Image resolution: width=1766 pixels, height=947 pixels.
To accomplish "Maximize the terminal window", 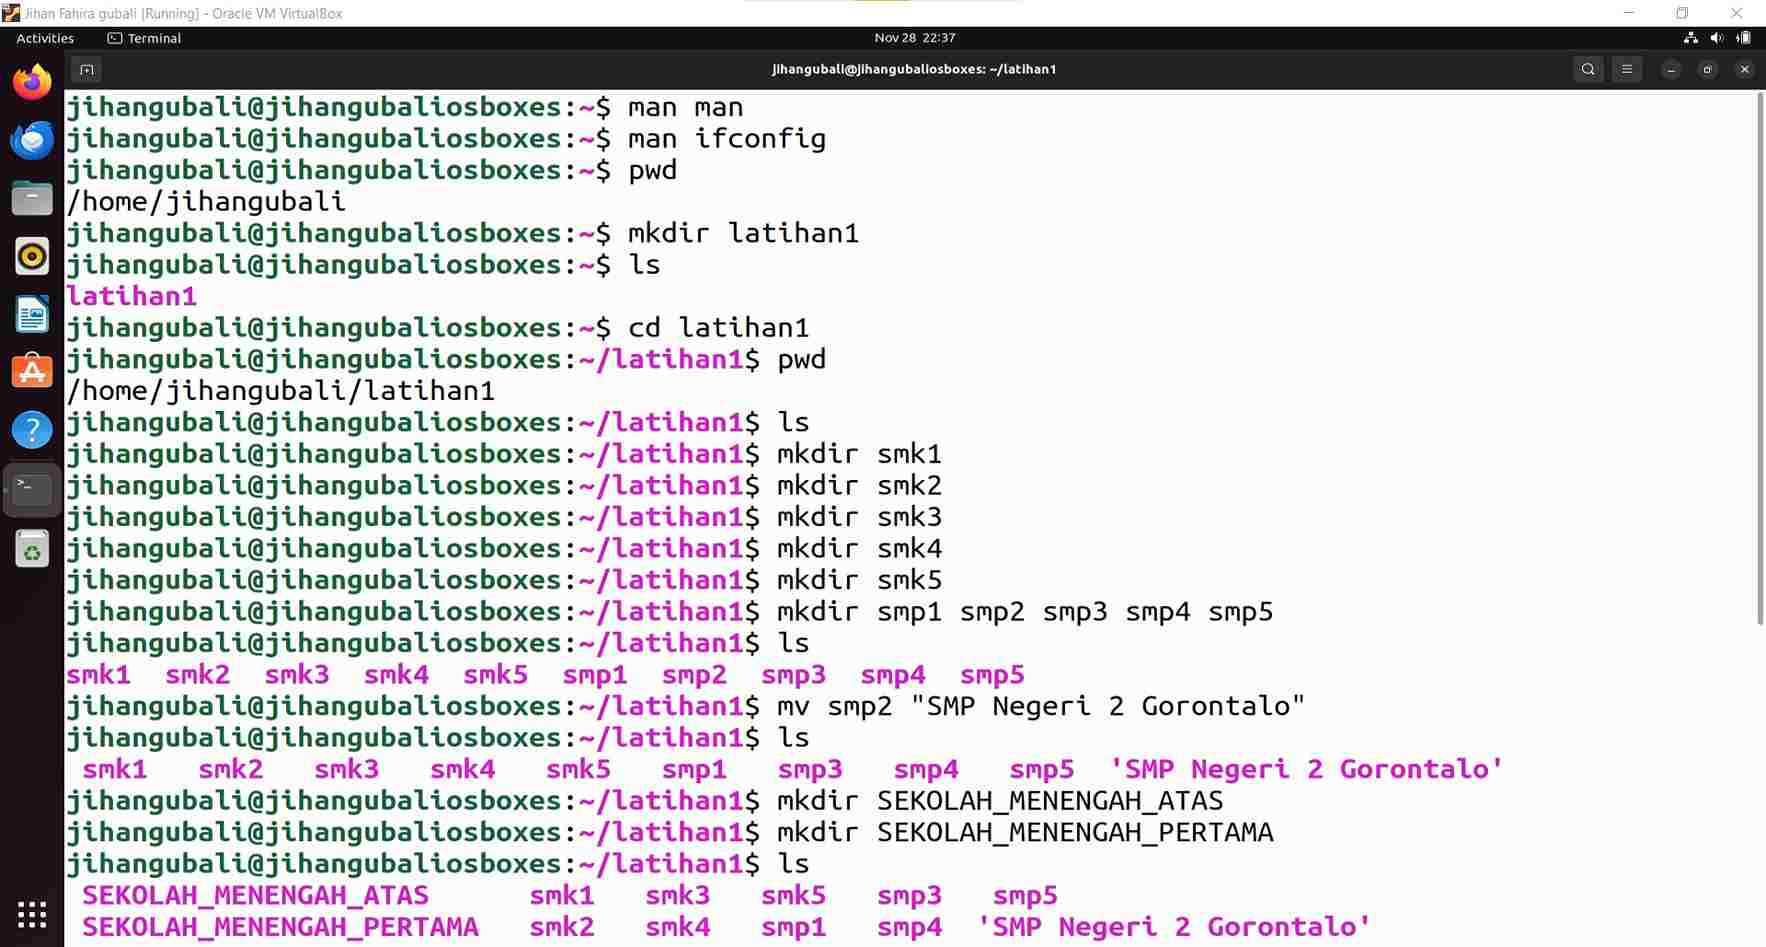I will point(1708,69).
